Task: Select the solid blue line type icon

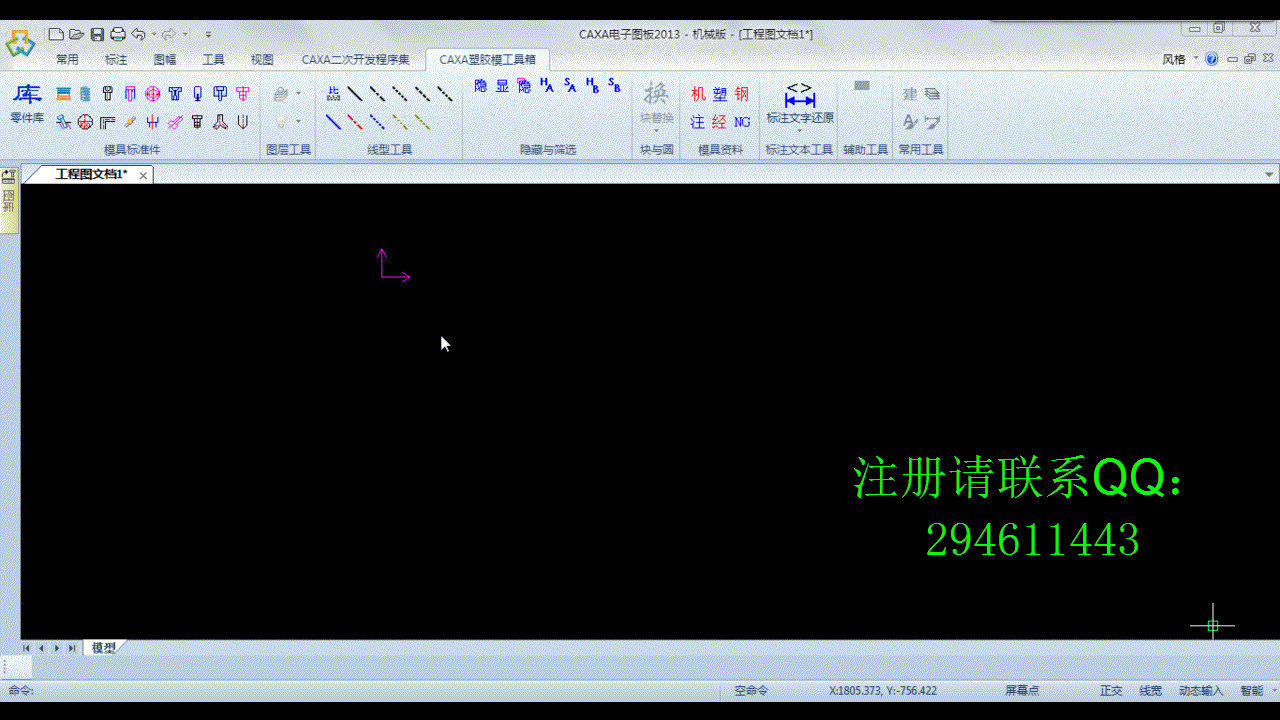Action: click(334, 122)
